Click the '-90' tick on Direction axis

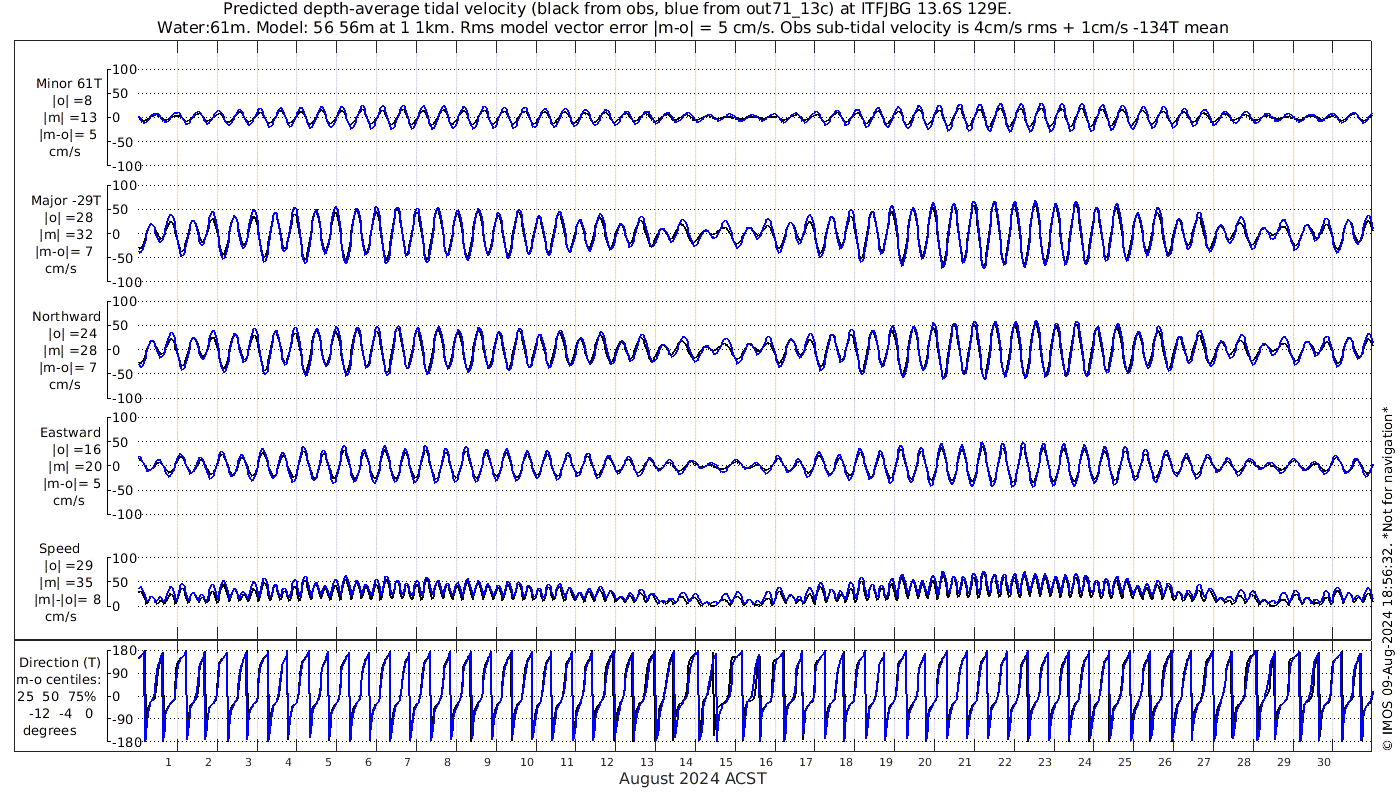click(124, 718)
